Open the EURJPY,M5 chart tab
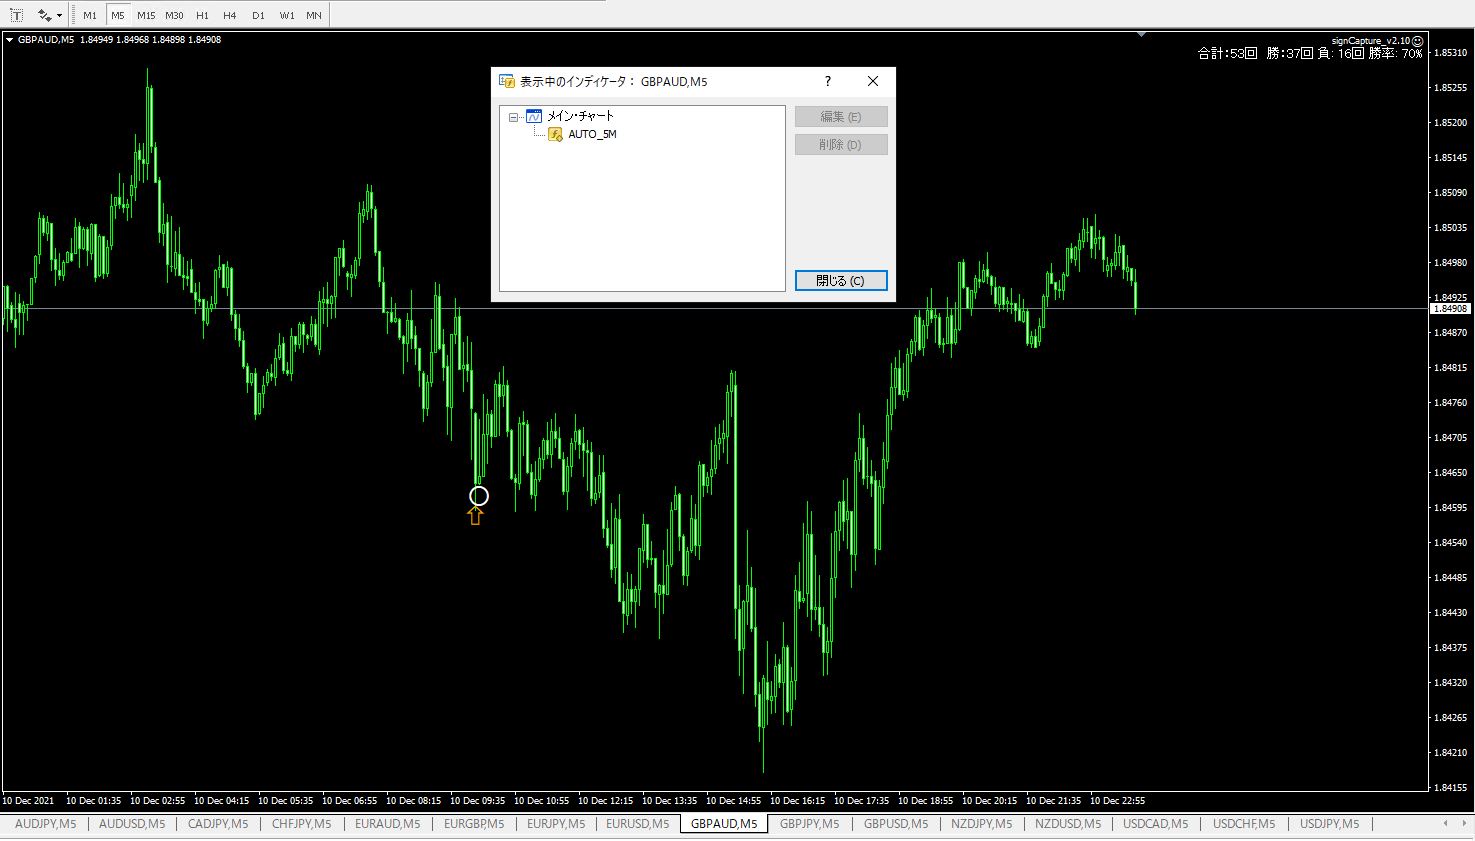 pyautogui.click(x=556, y=824)
